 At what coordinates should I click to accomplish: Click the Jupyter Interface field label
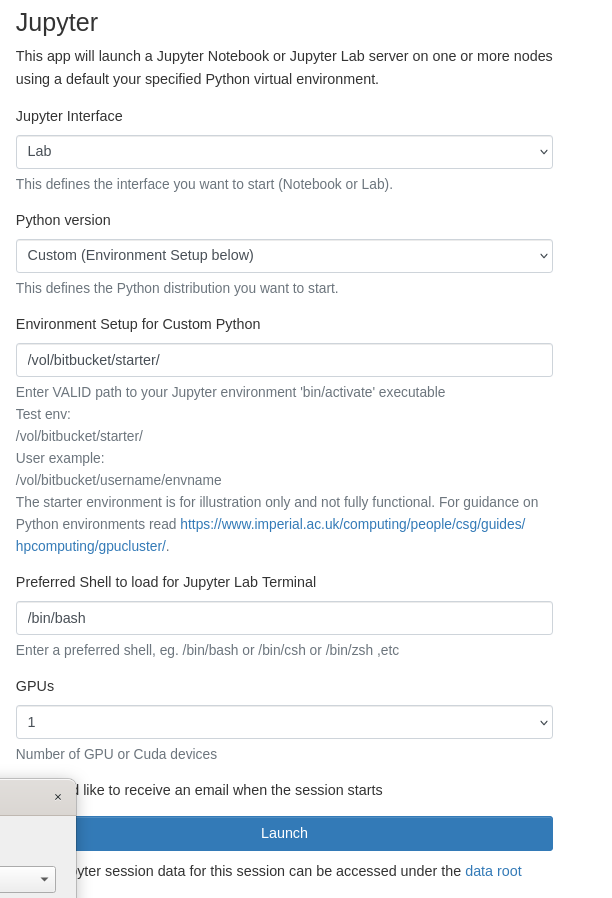[x=69, y=116]
